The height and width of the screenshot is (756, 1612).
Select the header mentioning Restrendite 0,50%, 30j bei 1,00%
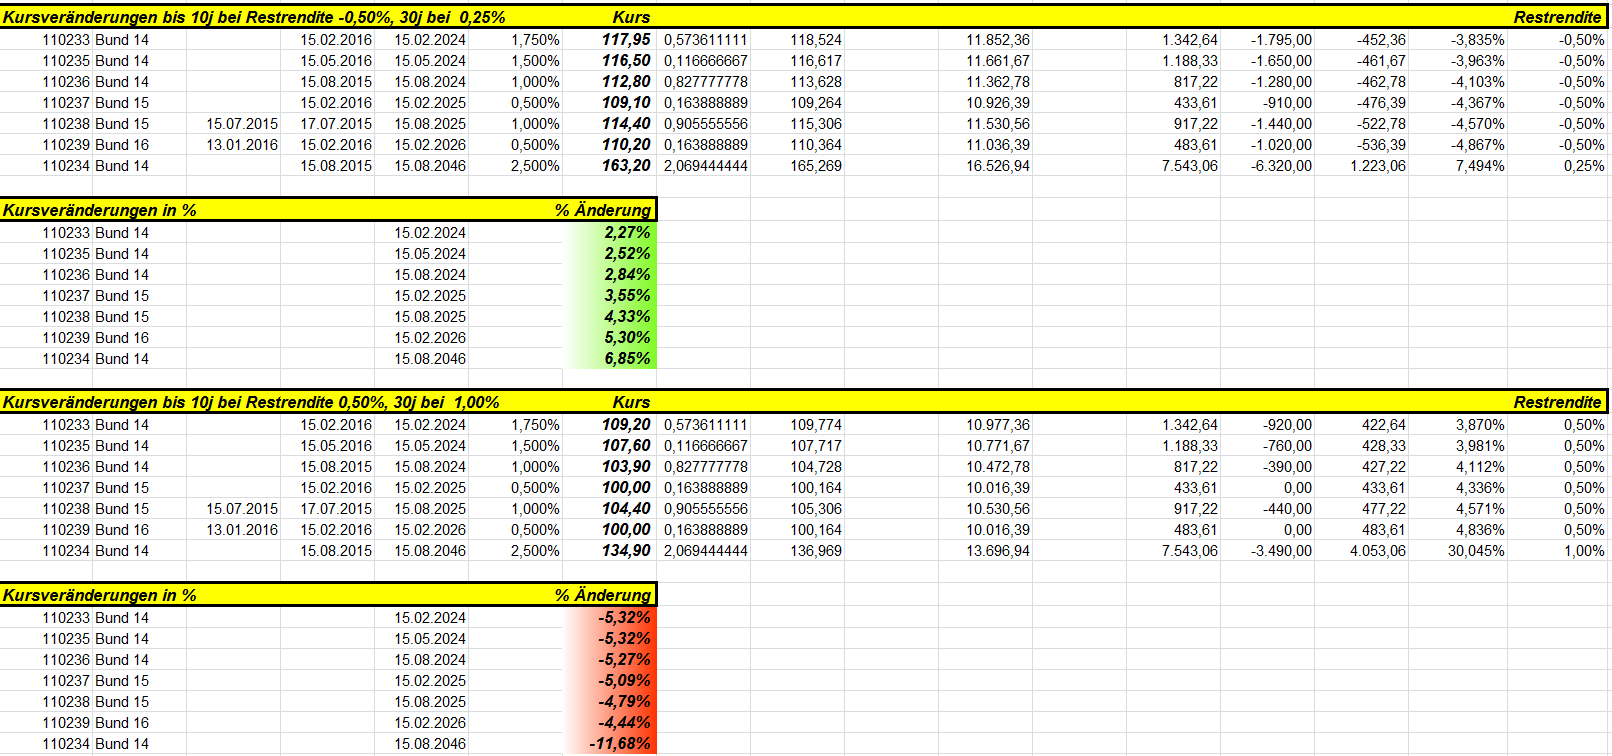coord(251,402)
